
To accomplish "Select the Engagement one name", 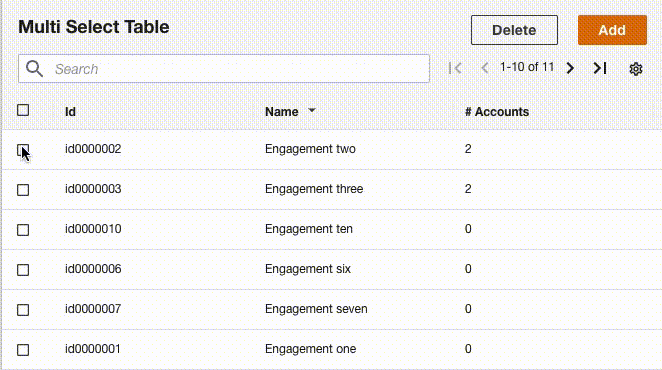I will tap(311, 349).
